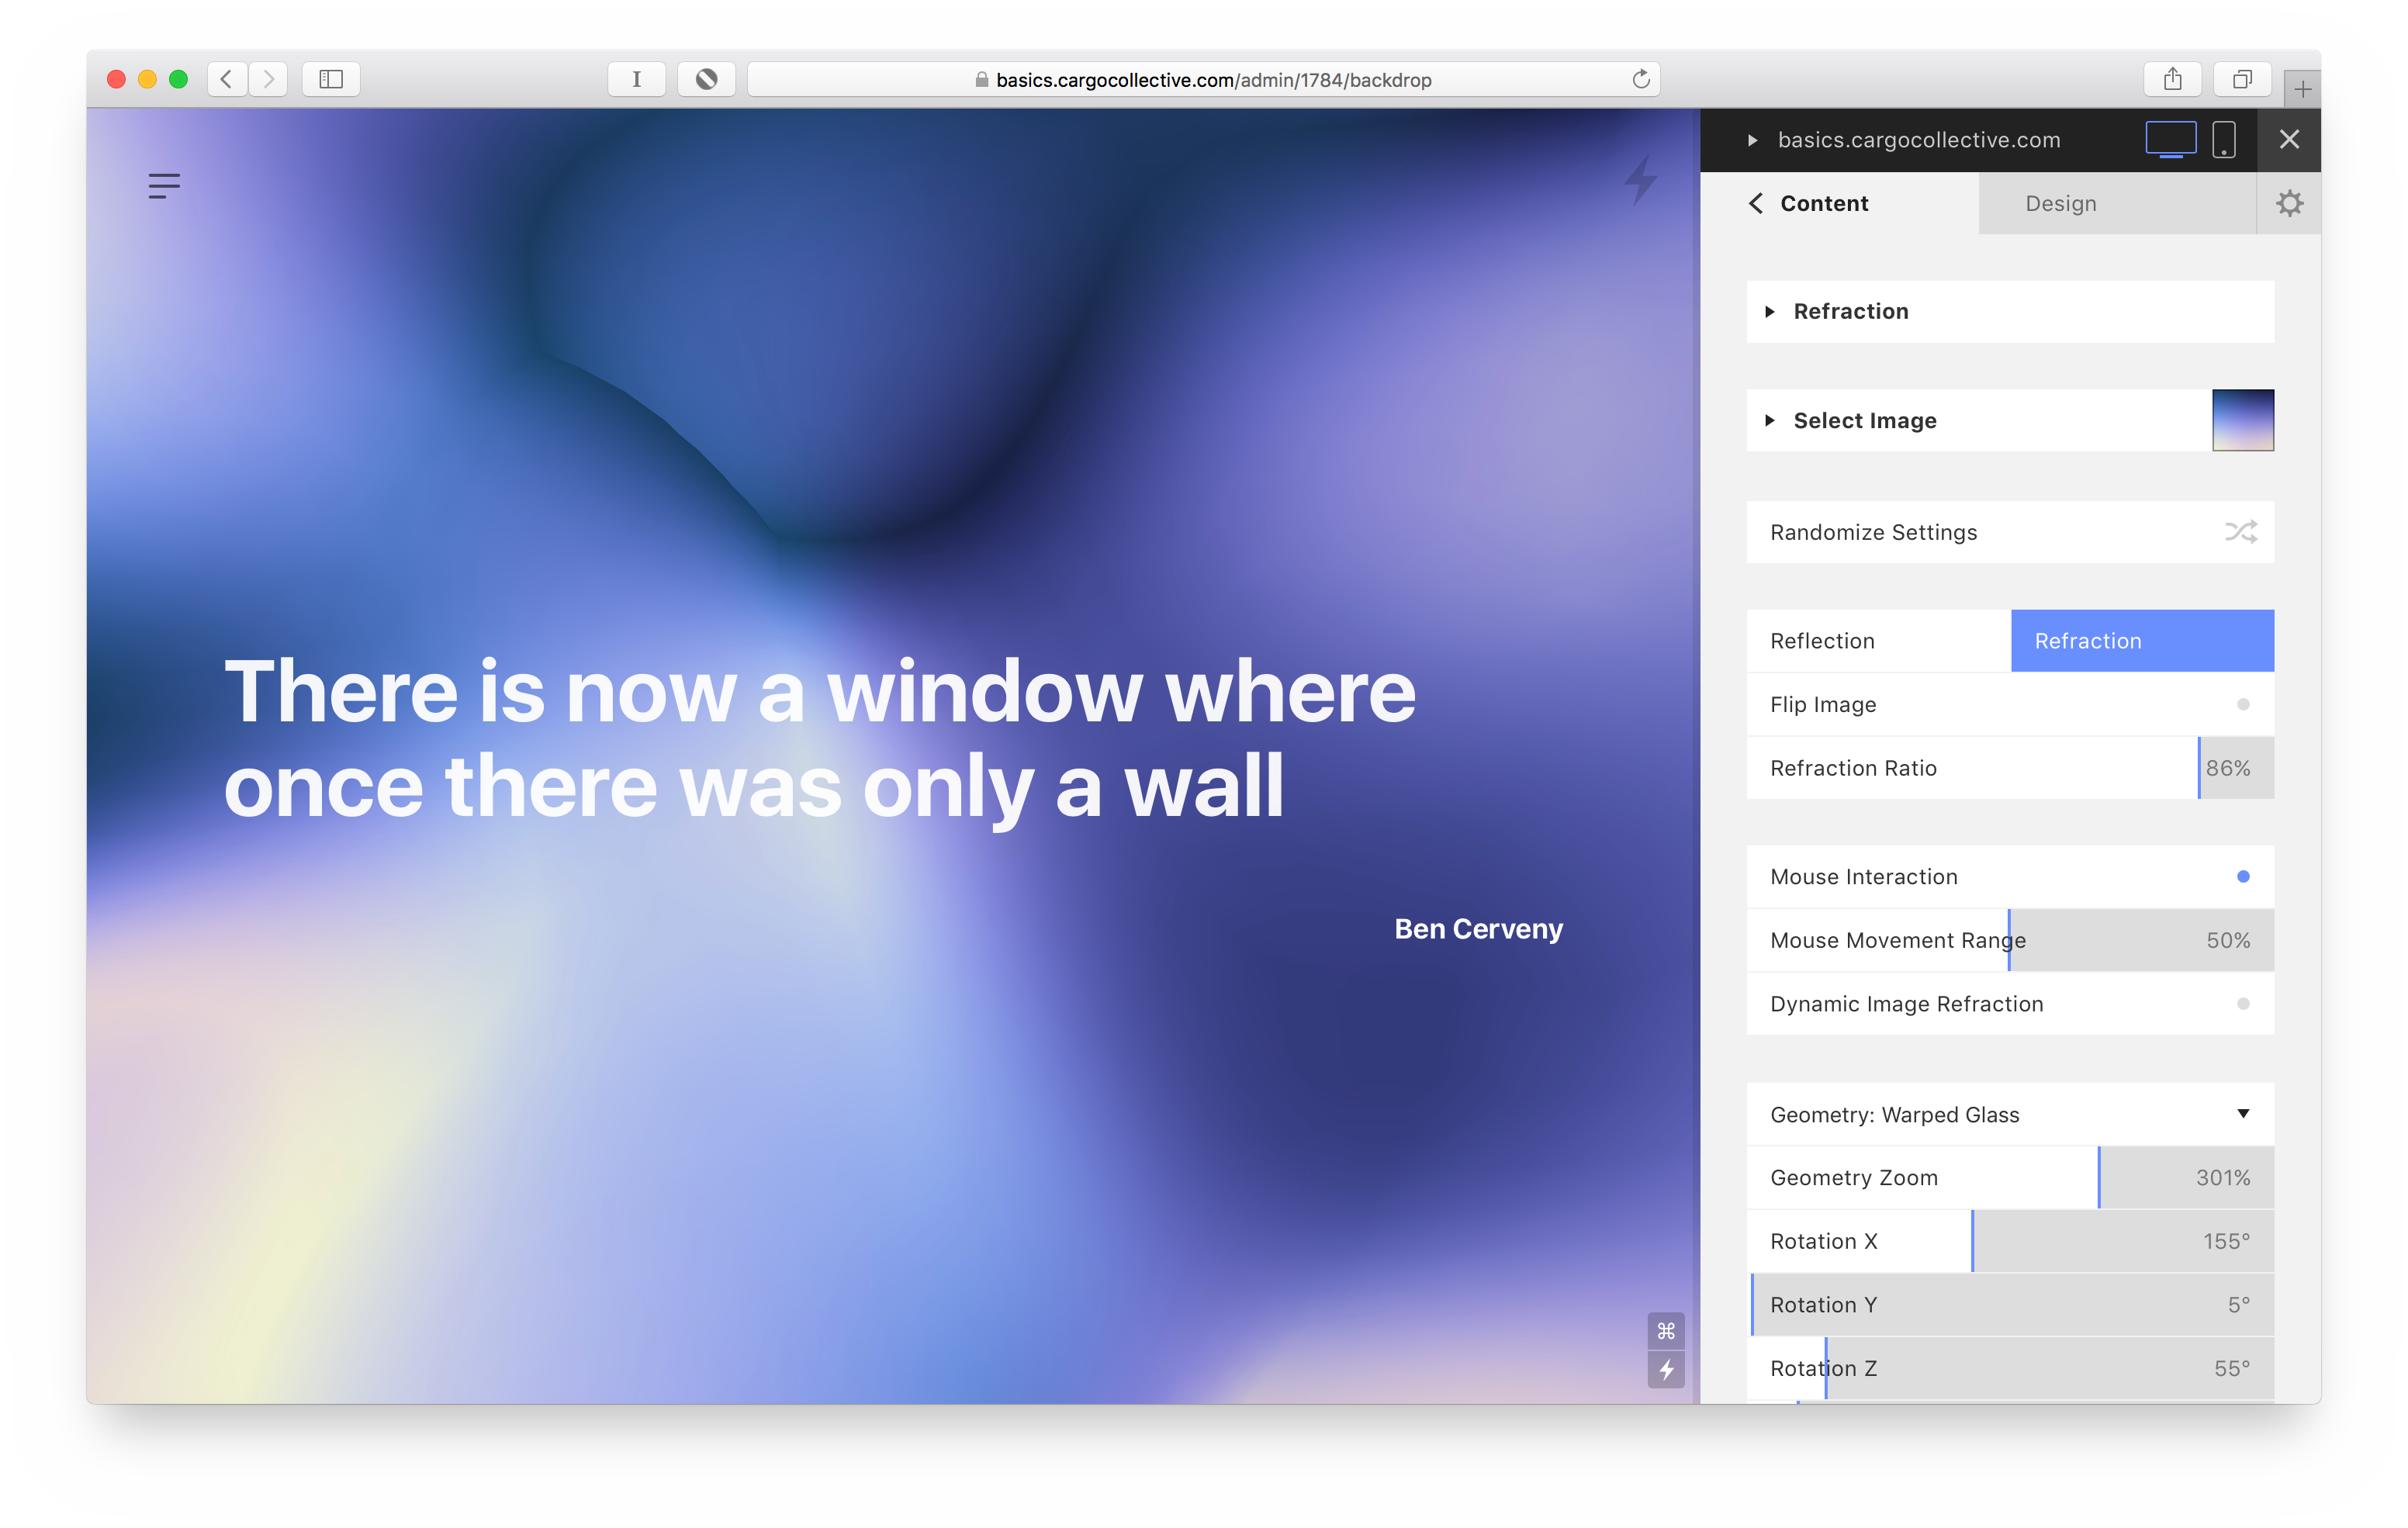The height and width of the screenshot is (1528, 2408).
Task: Click the command key icon button
Action: pyautogui.click(x=1665, y=1330)
